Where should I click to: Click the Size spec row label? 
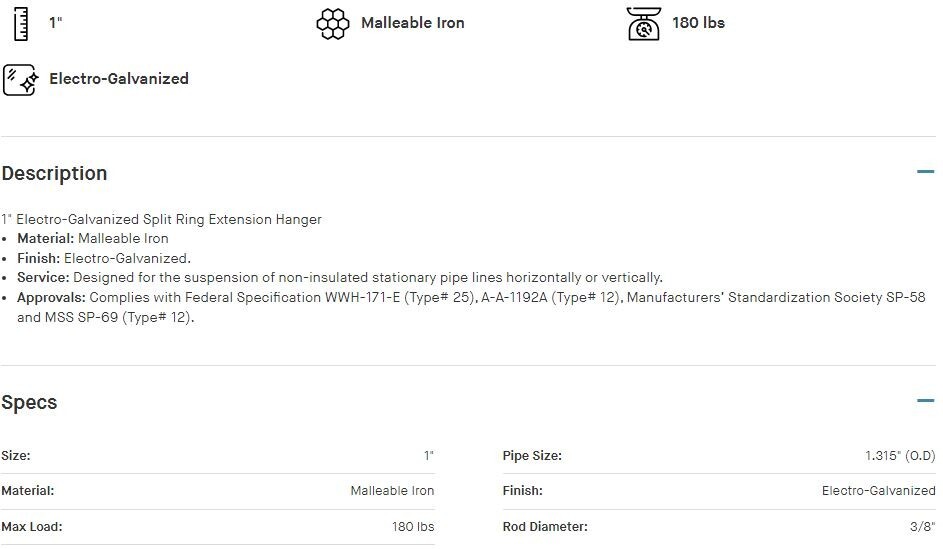(x=16, y=455)
